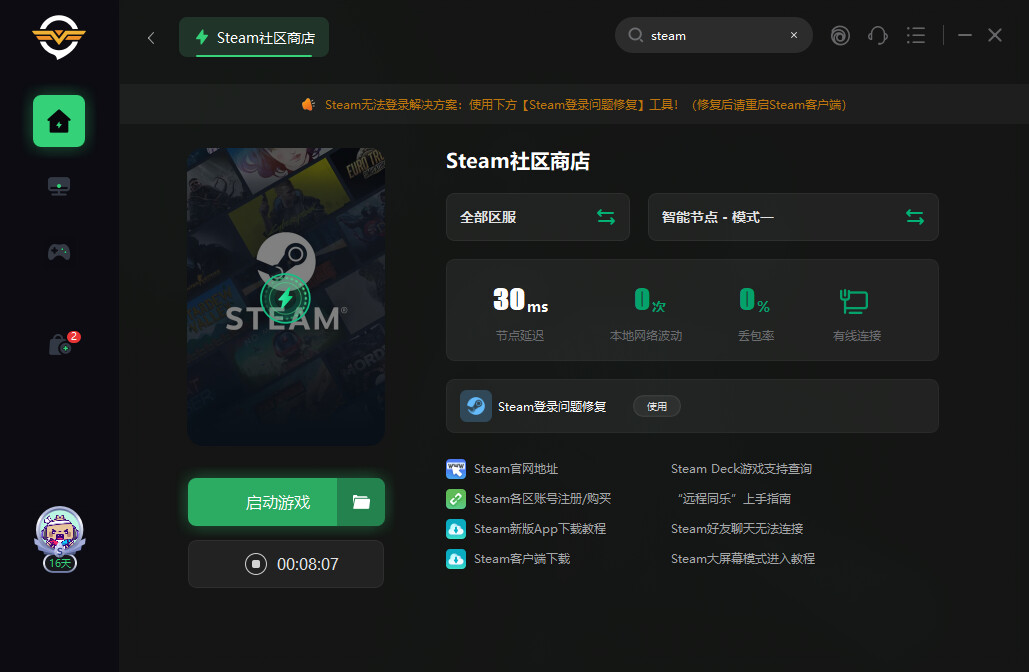Screen dimensions: 1029x672
Task: Open the list menu icon in header
Action: pyautogui.click(x=915, y=35)
